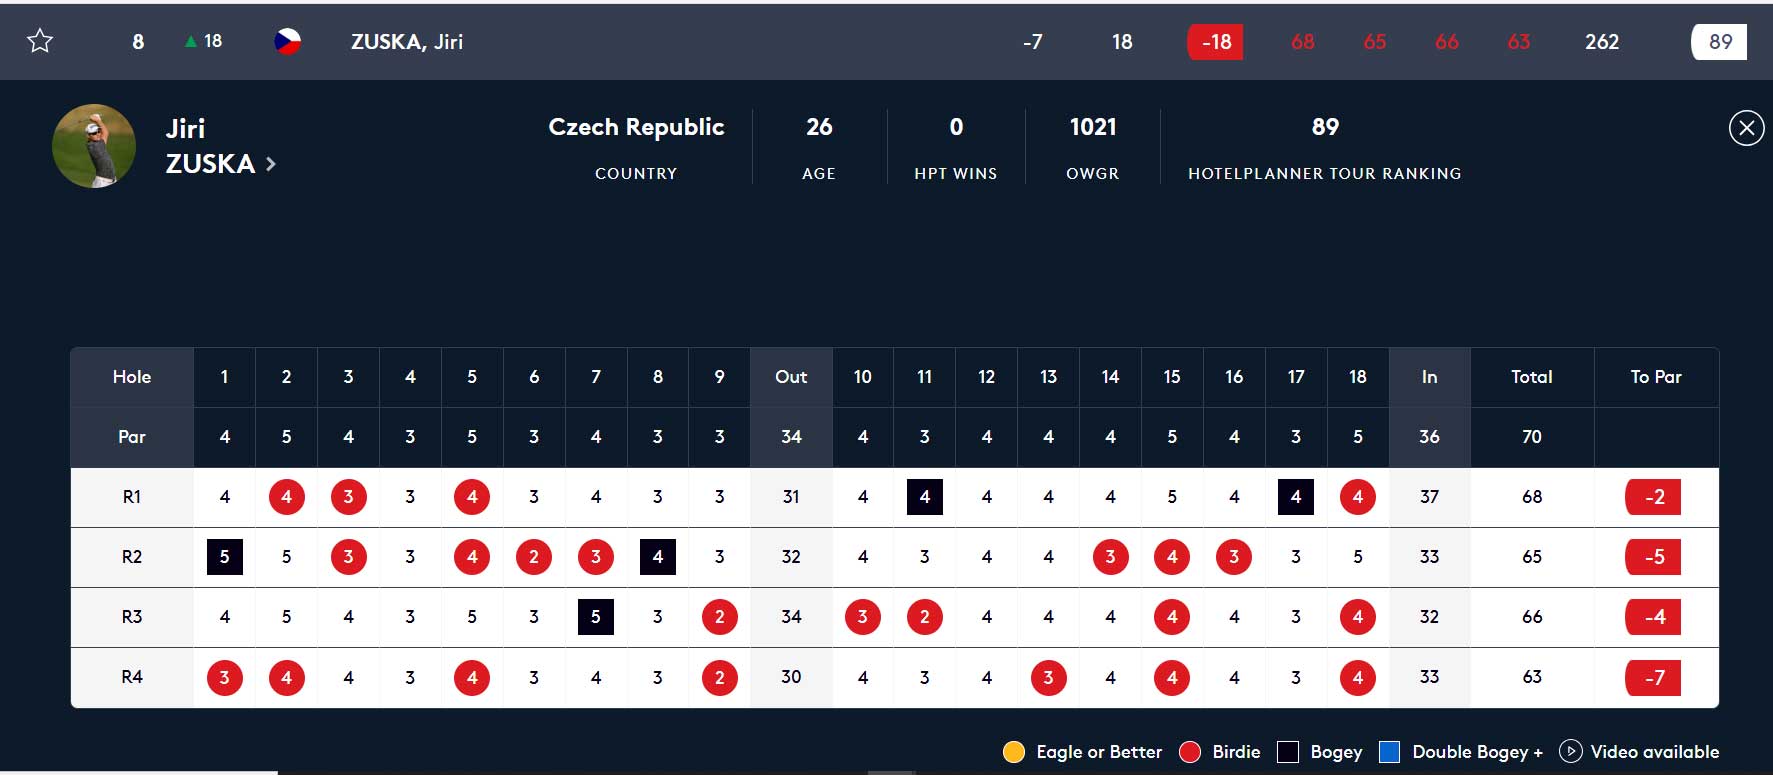Screen dimensions: 1773x775
Task: Click the Jiri ZUSKA name link
Action: (x=210, y=146)
